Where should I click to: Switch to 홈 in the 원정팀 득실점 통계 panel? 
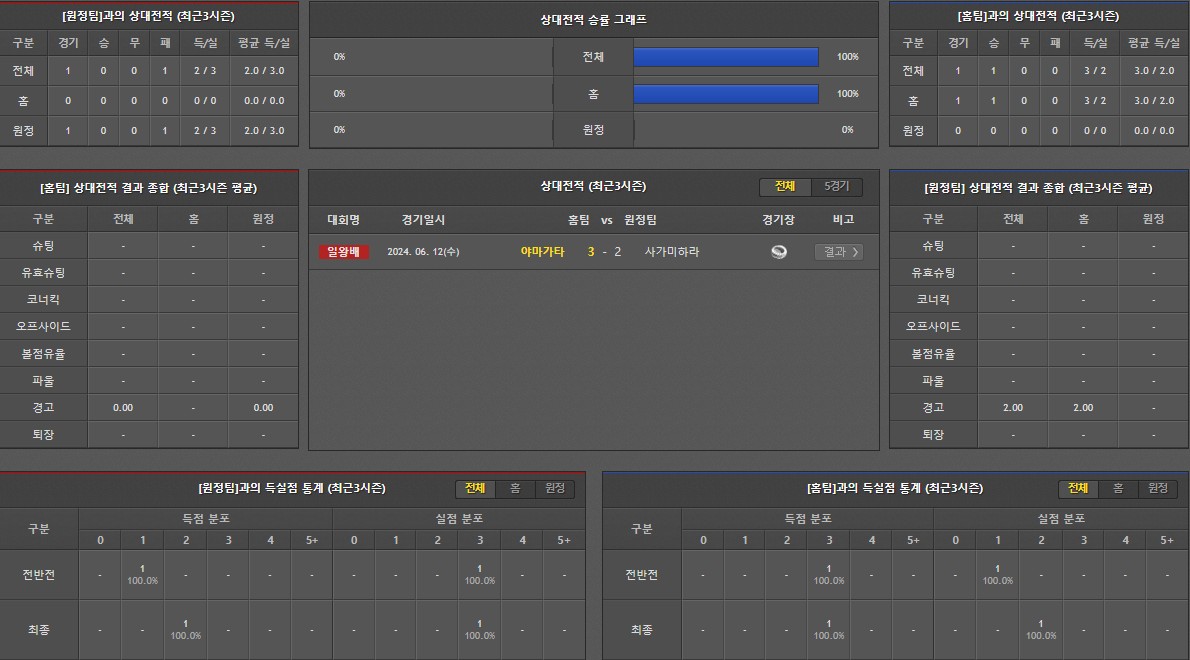tap(515, 488)
